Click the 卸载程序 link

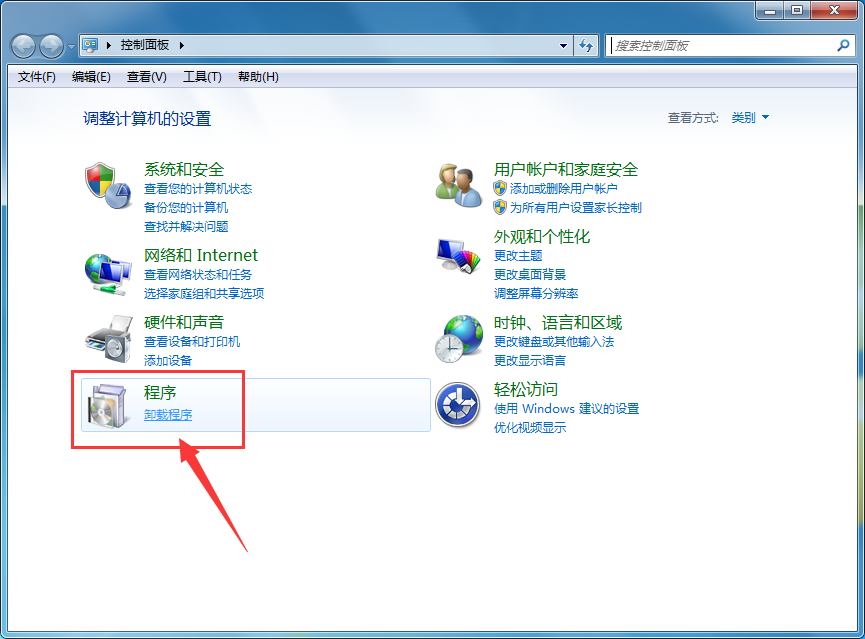[168, 415]
